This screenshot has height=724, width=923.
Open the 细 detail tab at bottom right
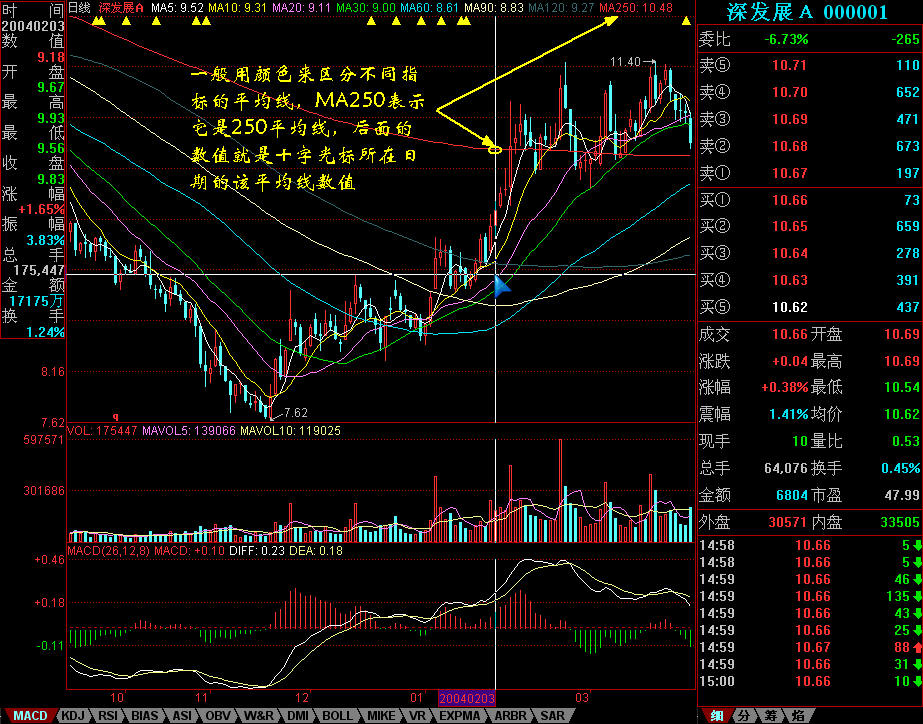[x=717, y=716]
